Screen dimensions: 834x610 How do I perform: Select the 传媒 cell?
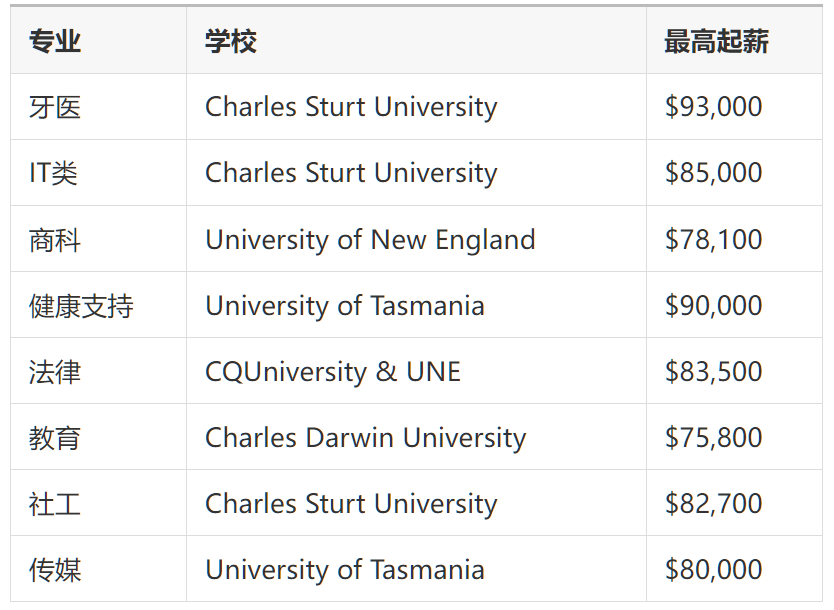click(55, 570)
